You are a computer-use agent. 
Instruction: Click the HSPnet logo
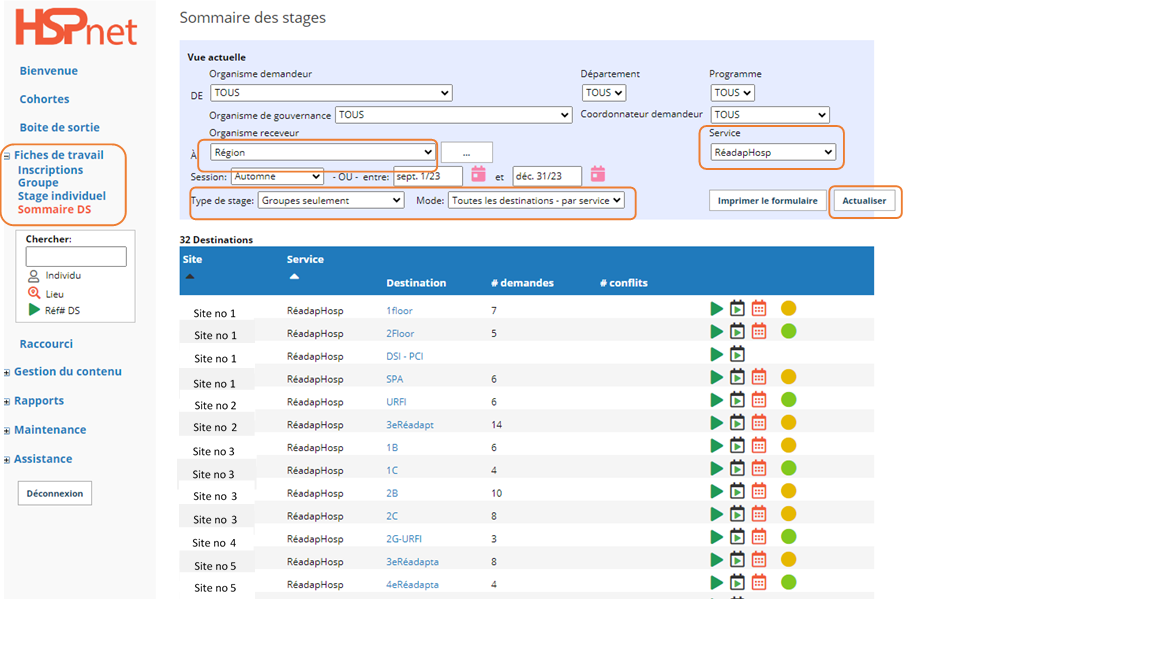(76, 28)
